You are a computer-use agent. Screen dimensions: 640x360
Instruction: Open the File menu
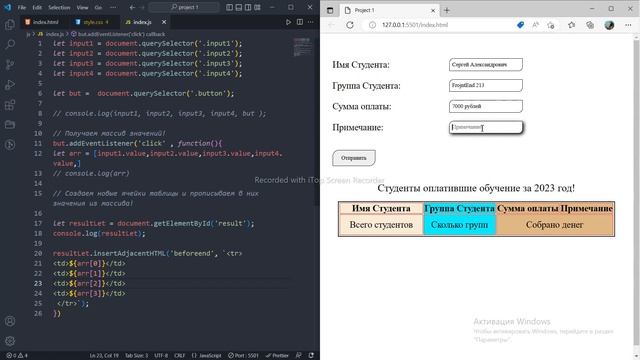[22, 7]
